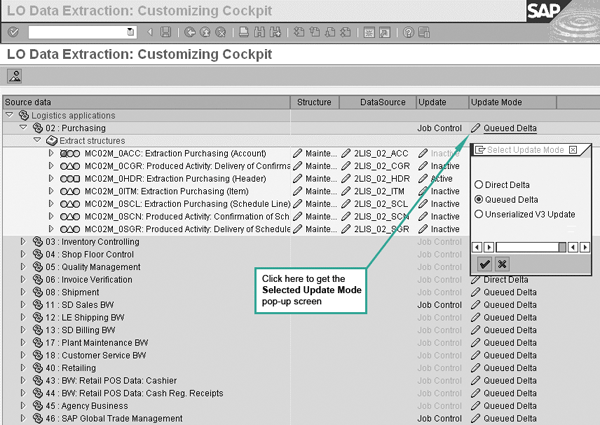Click the green checkmark confirm icon in popup
The height and width of the screenshot is (425, 600).
click(484, 264)
